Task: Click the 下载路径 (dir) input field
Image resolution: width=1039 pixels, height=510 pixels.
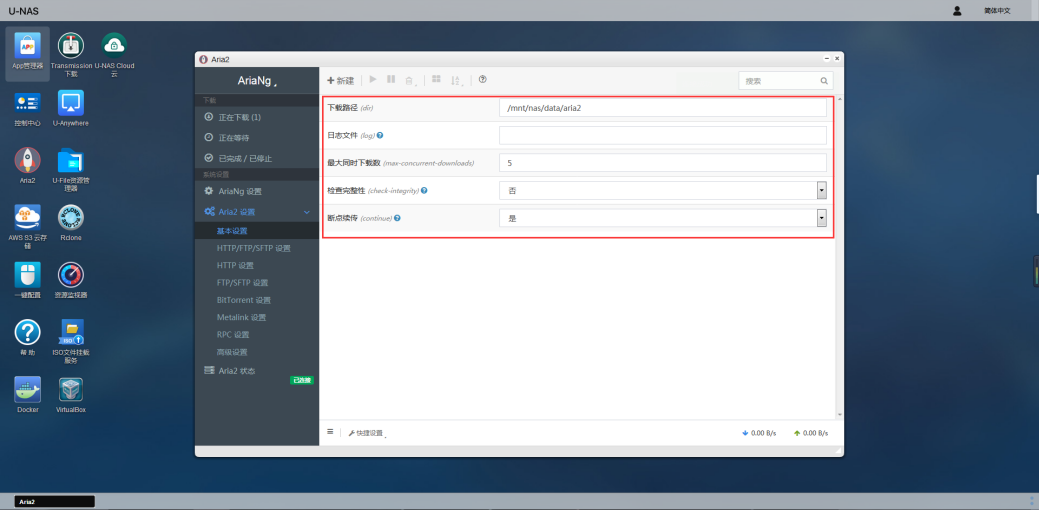Action: click(663, 107)
